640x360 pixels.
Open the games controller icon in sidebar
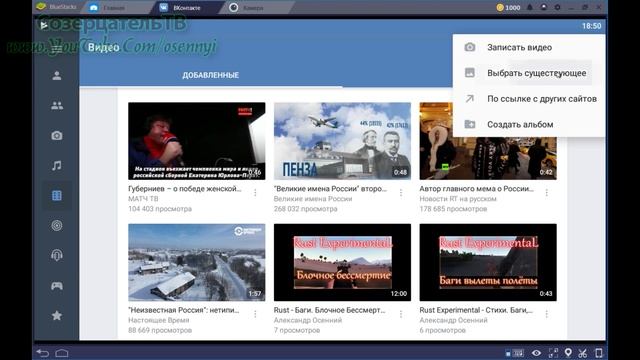[x=57, y=285]
